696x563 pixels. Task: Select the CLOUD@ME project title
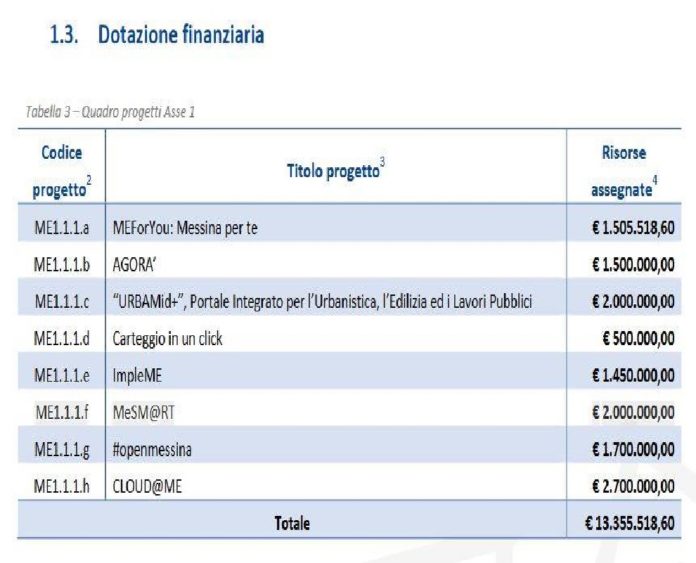[x=148, y=487]
